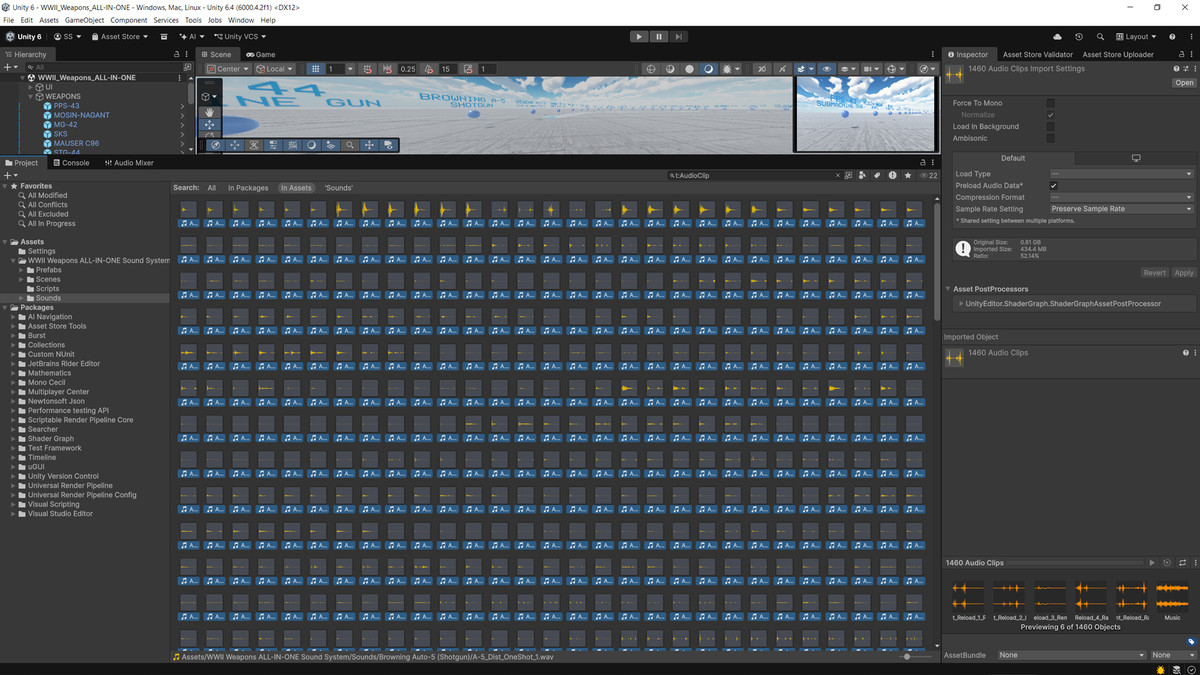The width and height of the screenshot is (1200, 675).
Task: Open the Asset Store dropdown in the toolbar
Action: [120, 37]
